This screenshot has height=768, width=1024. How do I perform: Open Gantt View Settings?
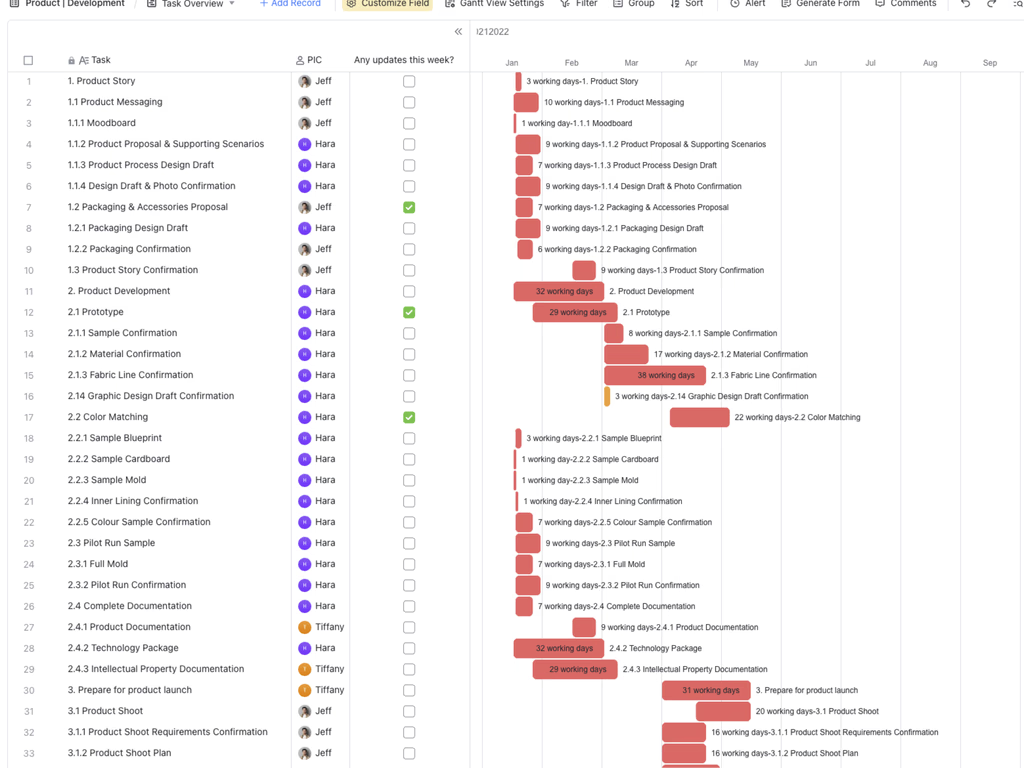[x=494, y=4]
